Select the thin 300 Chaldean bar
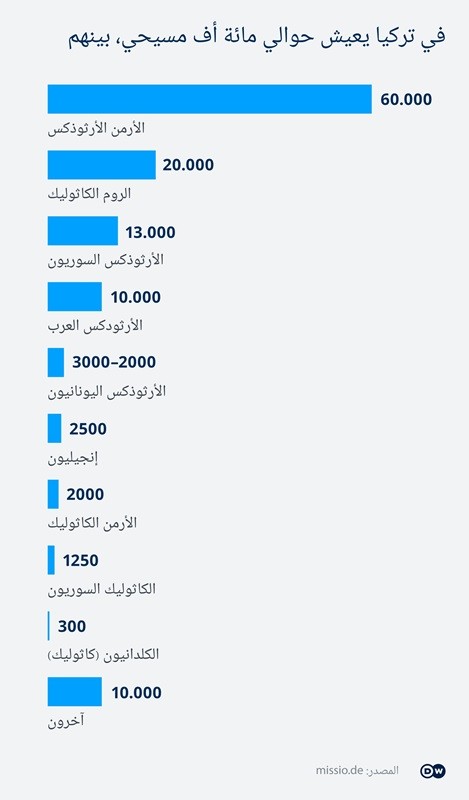This screenshot has height=800, width=469. point(48,626)
